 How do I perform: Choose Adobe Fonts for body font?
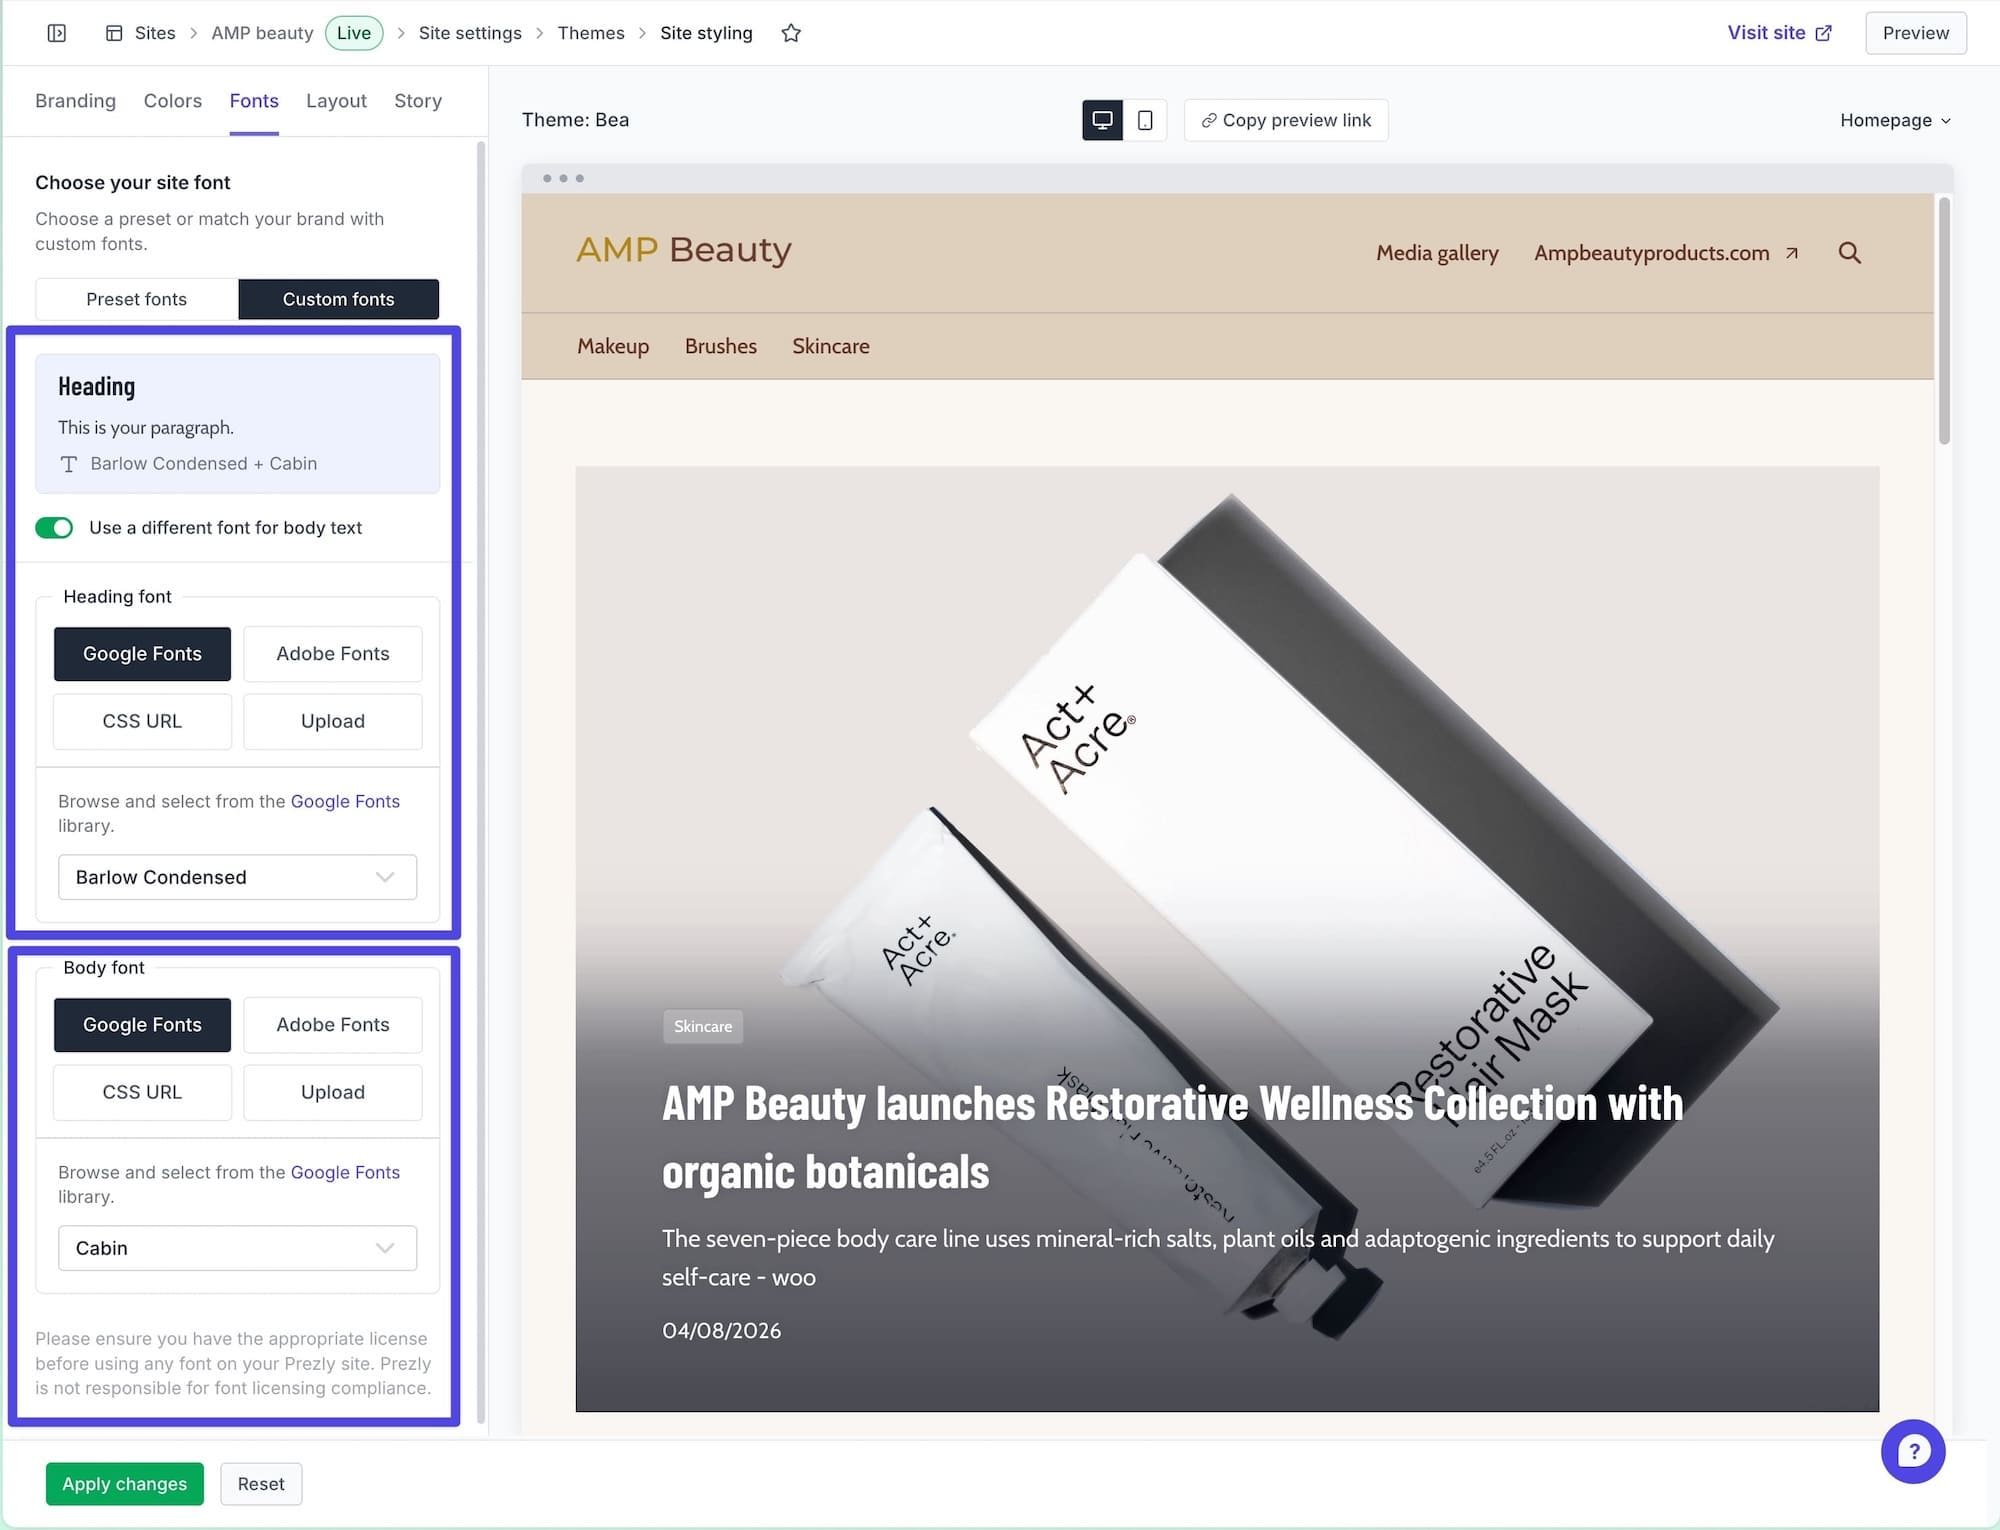(x=333, y=1025)
